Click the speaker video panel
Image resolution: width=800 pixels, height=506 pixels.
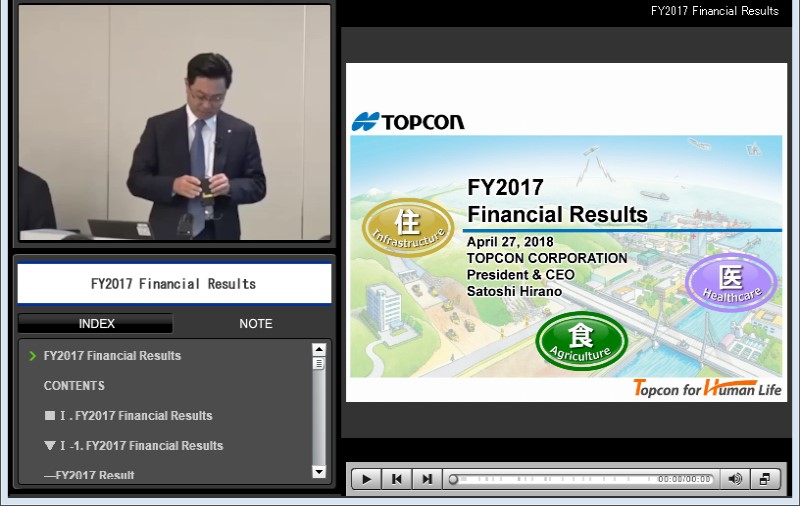[174, 122]
